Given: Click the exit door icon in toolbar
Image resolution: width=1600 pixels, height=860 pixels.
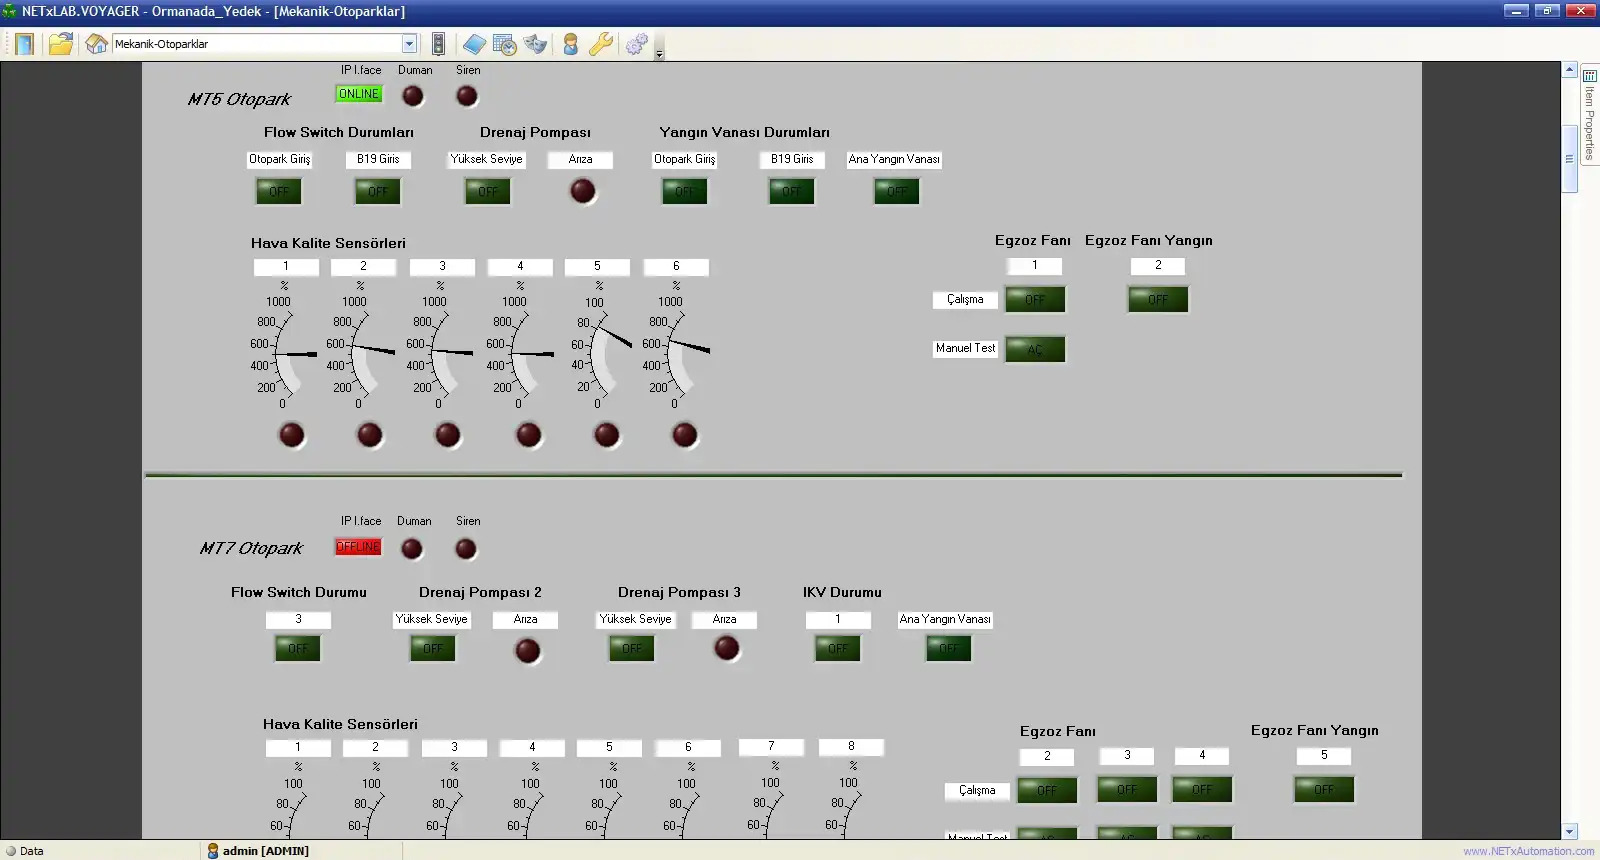Looking at the screenshot, I should 24,44.
